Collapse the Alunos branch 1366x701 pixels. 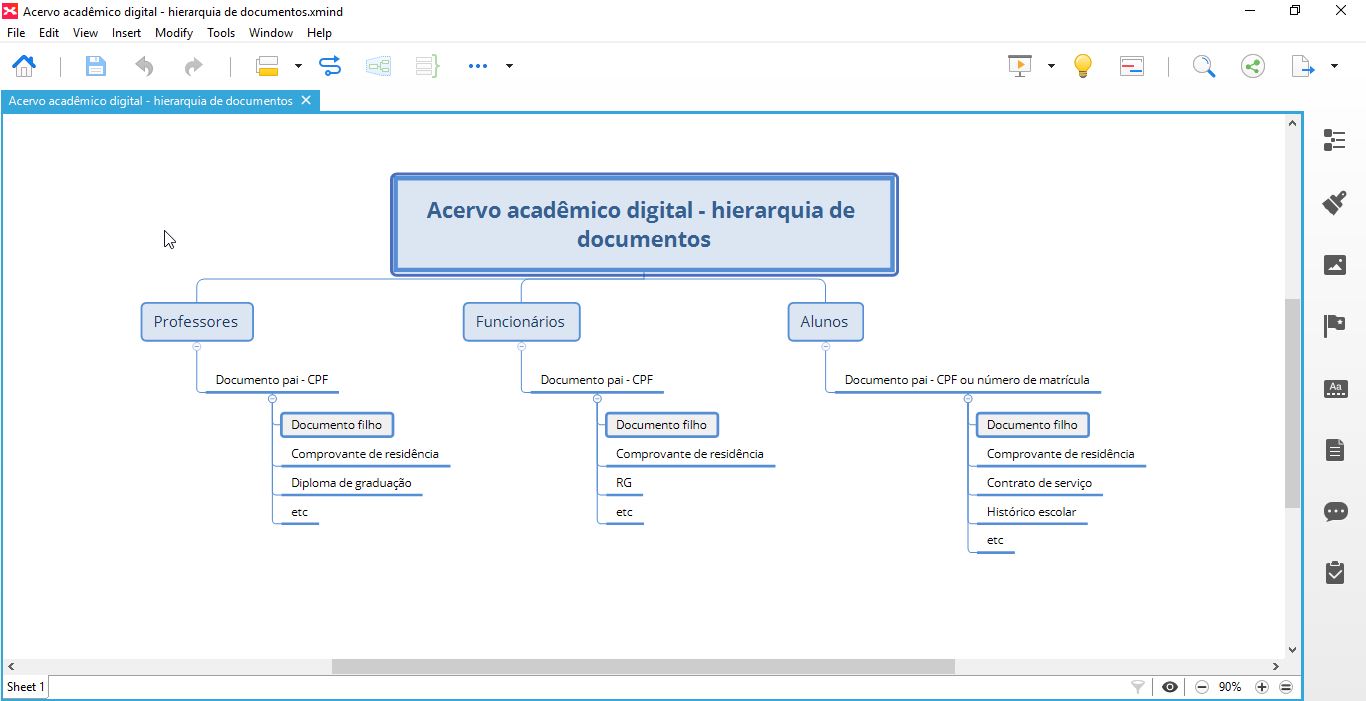coord(825,345)
